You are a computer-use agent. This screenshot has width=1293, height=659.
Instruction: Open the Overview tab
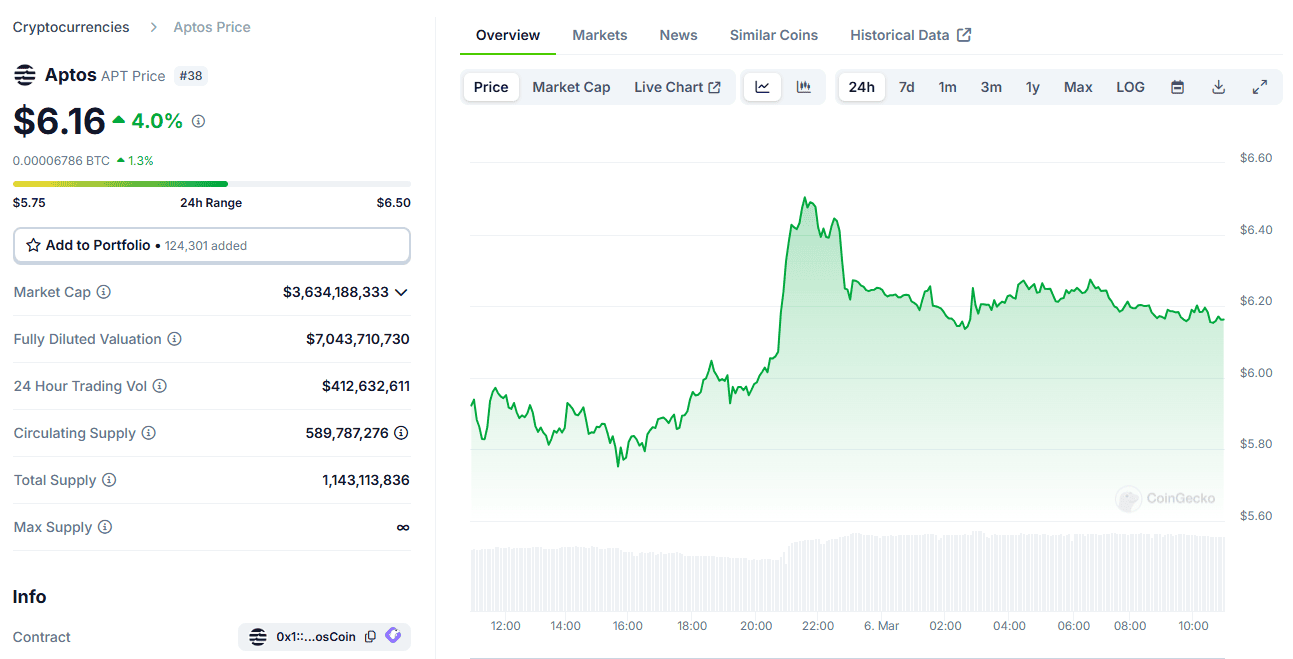508,35
